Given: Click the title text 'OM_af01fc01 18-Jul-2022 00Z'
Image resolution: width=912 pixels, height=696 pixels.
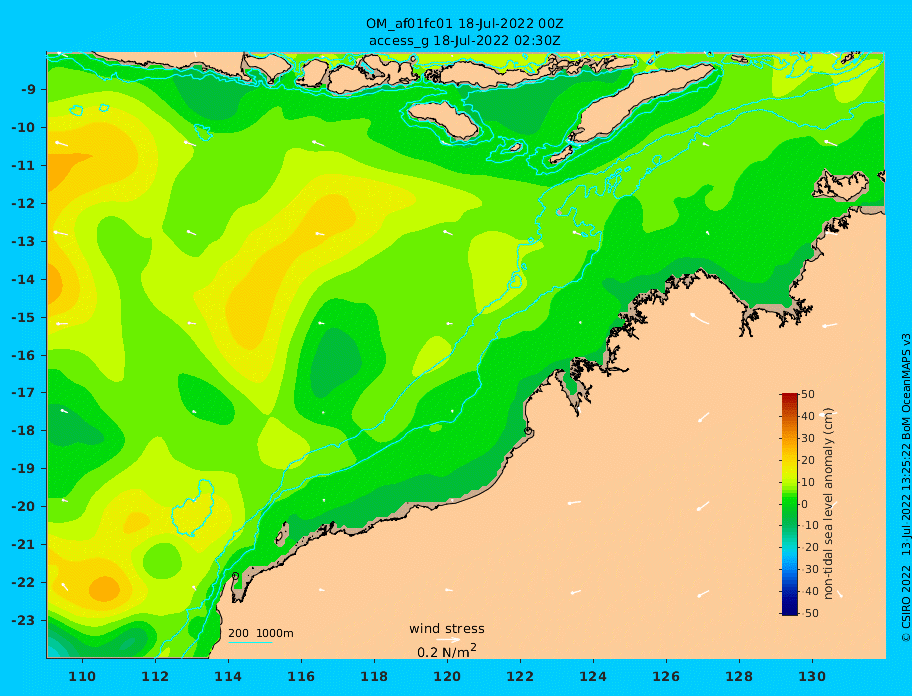Looking at the screenshot, I should [464, 24].
